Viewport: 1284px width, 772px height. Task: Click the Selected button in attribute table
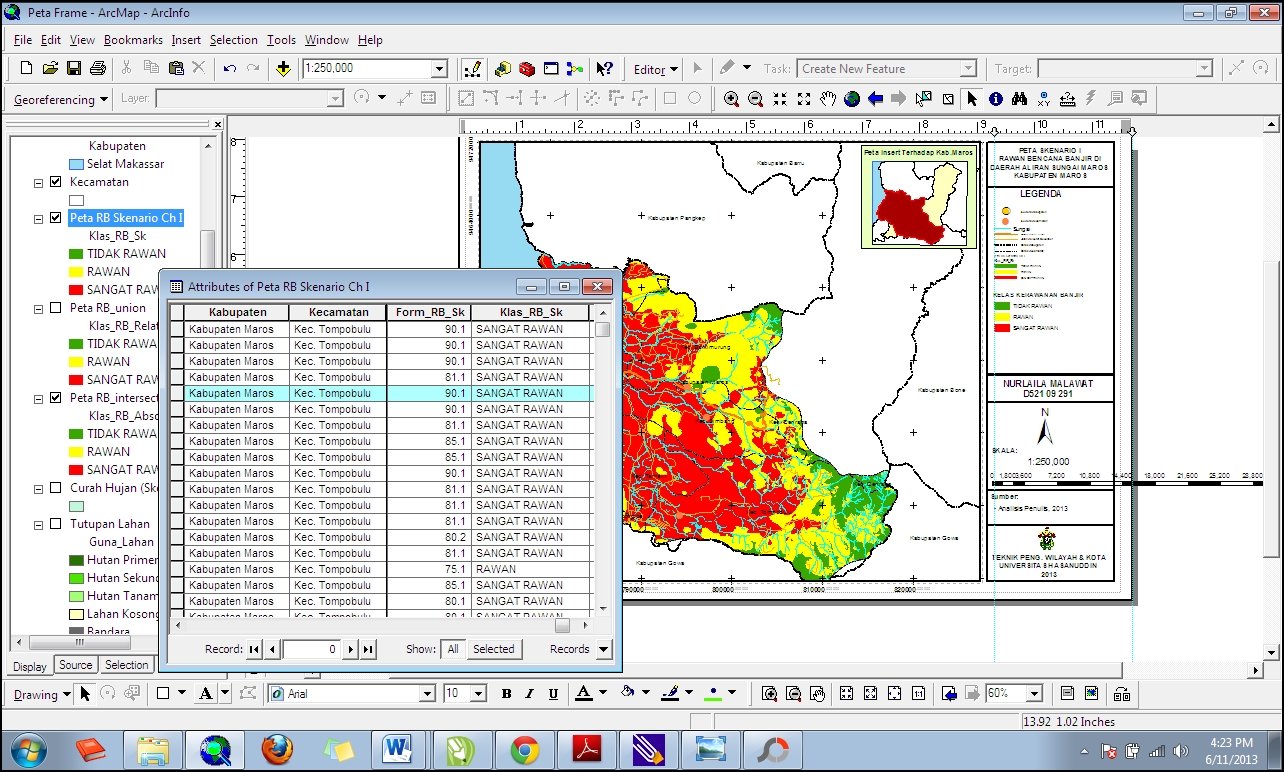493,649
